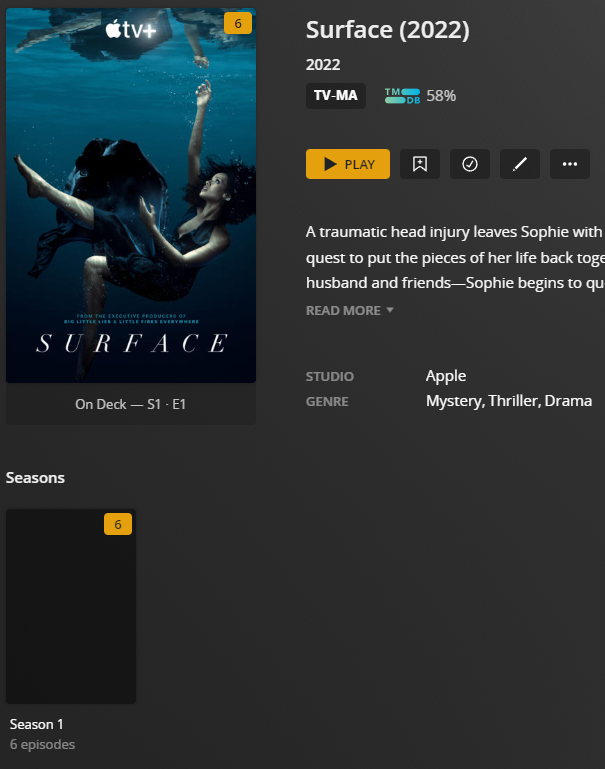605x769 pixels.
Task: Open the Season 1 title link
Action: pyautogui.click(x=37, y=724)
